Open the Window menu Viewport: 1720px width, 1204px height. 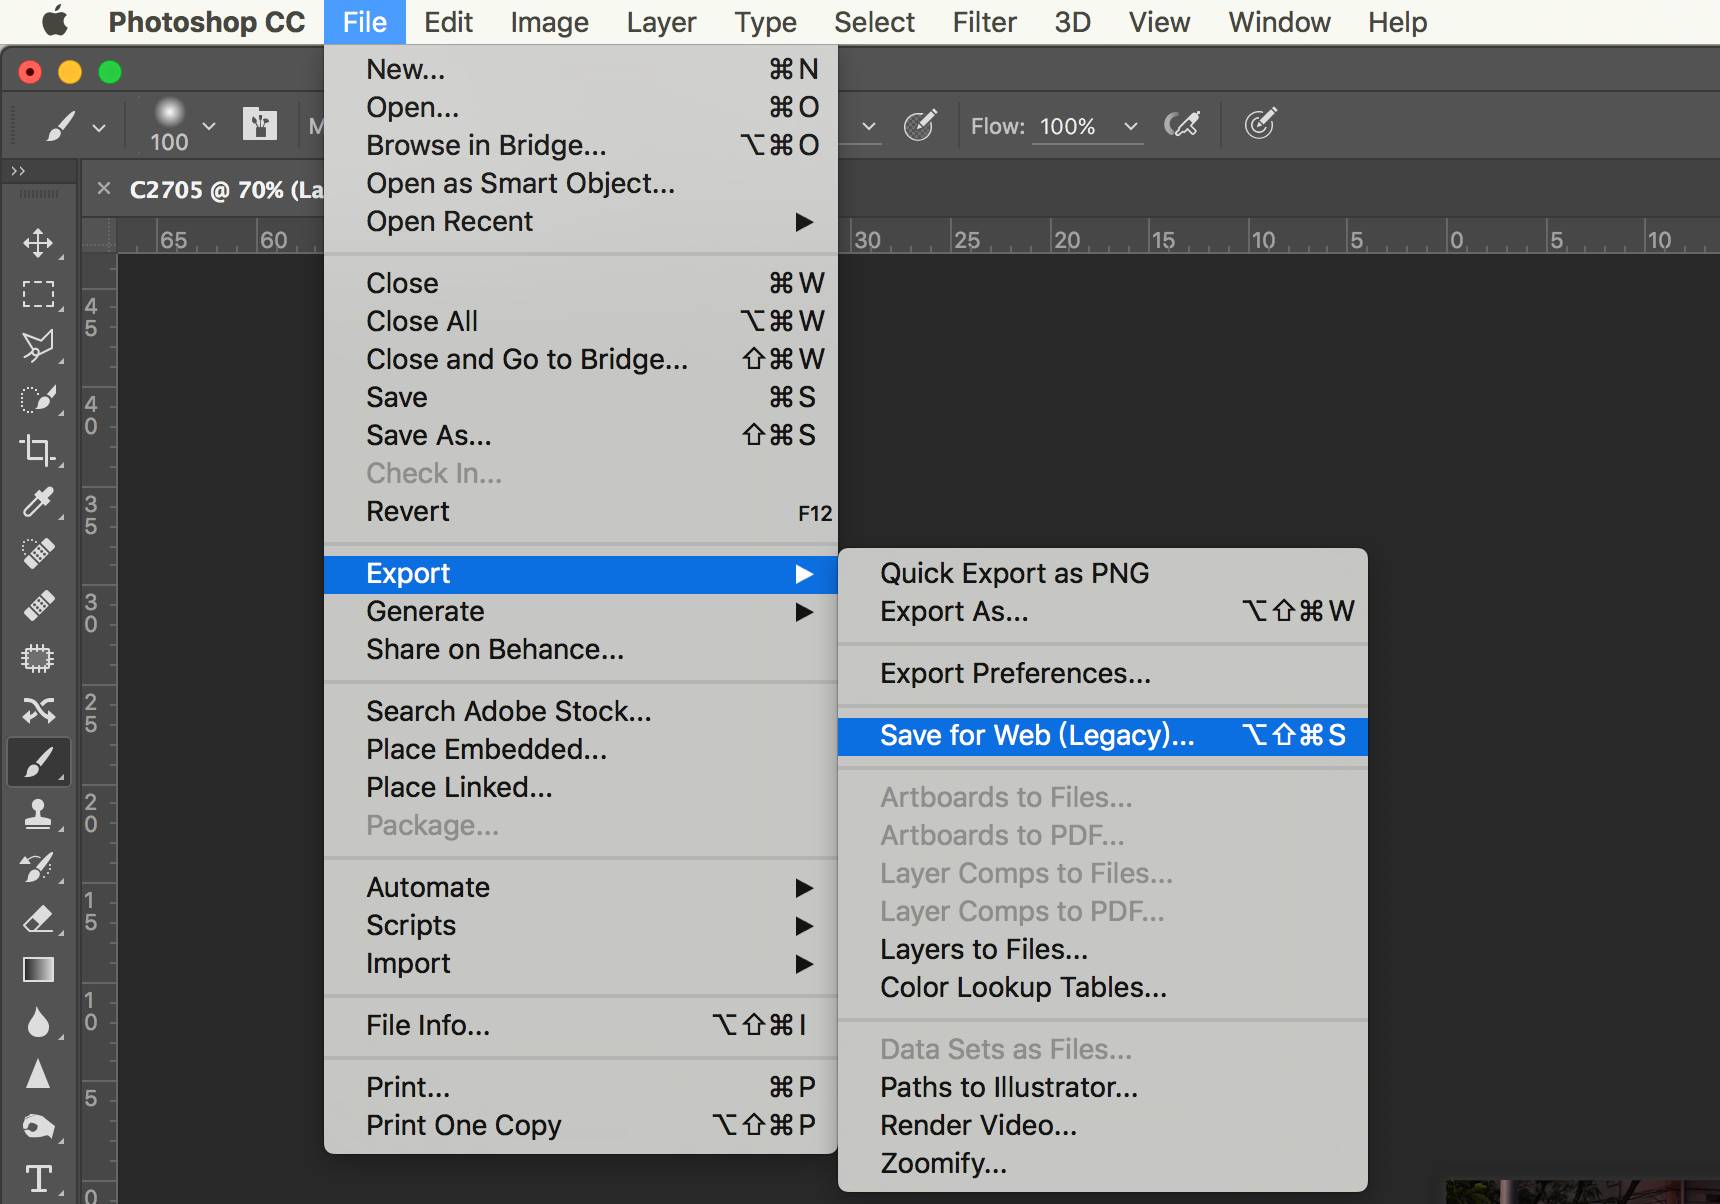[x=1279, y=22]
